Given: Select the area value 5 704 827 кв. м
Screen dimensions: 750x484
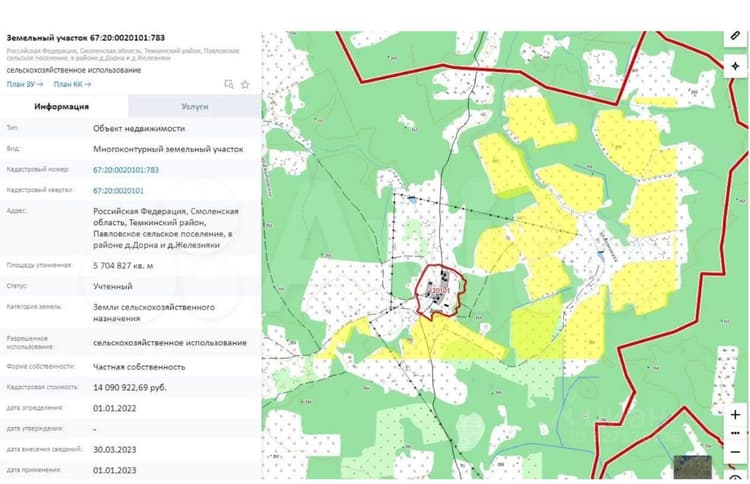Looking at the screenshot, I should point(123,265).
